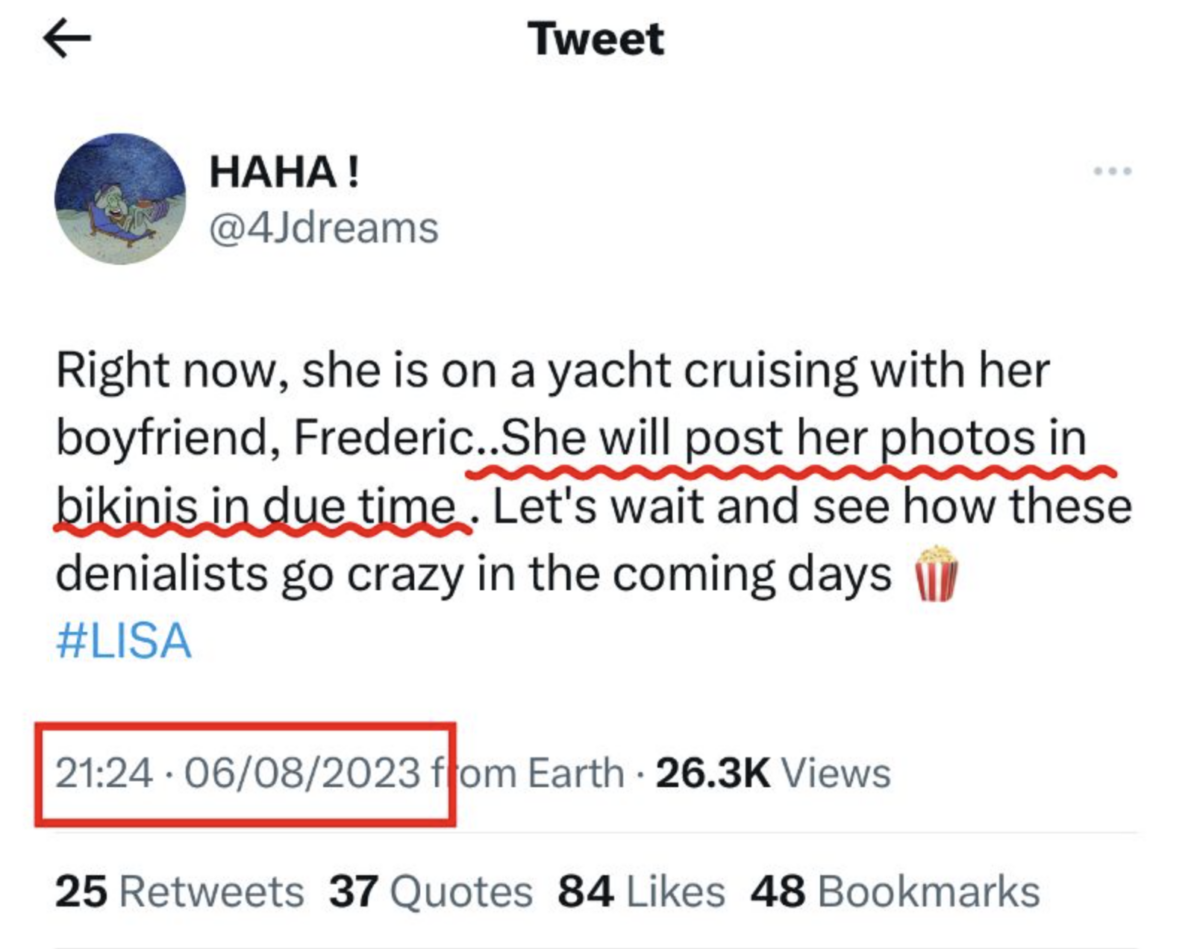Image resolution: width=1200 pixels, height=949 pixels.
Task: View the 26.3K Views count
Action: [772, 773]
